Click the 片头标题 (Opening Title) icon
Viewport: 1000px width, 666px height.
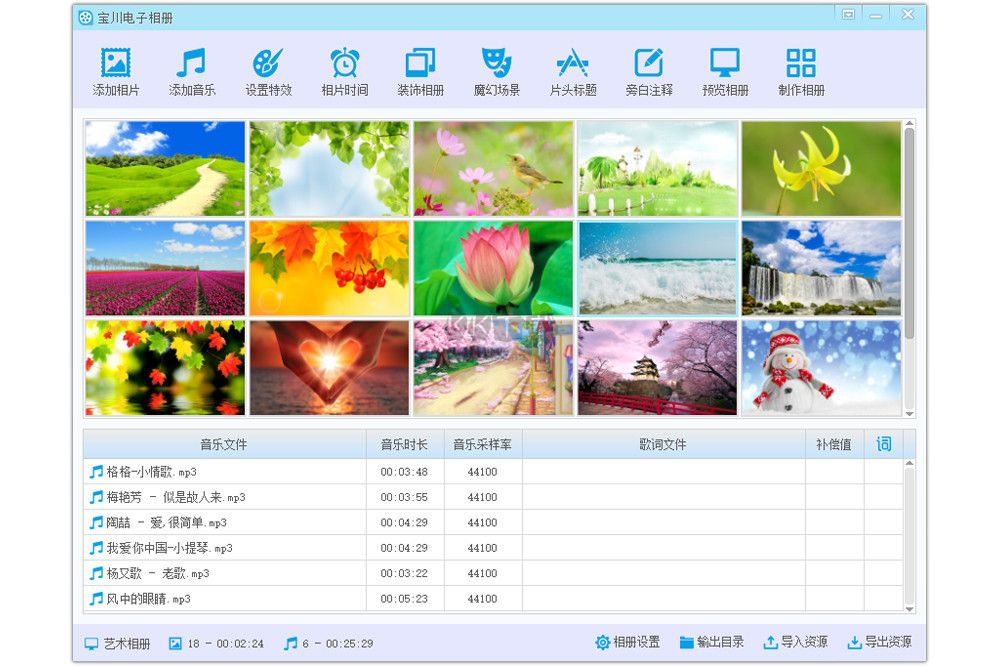click(572, 70)
